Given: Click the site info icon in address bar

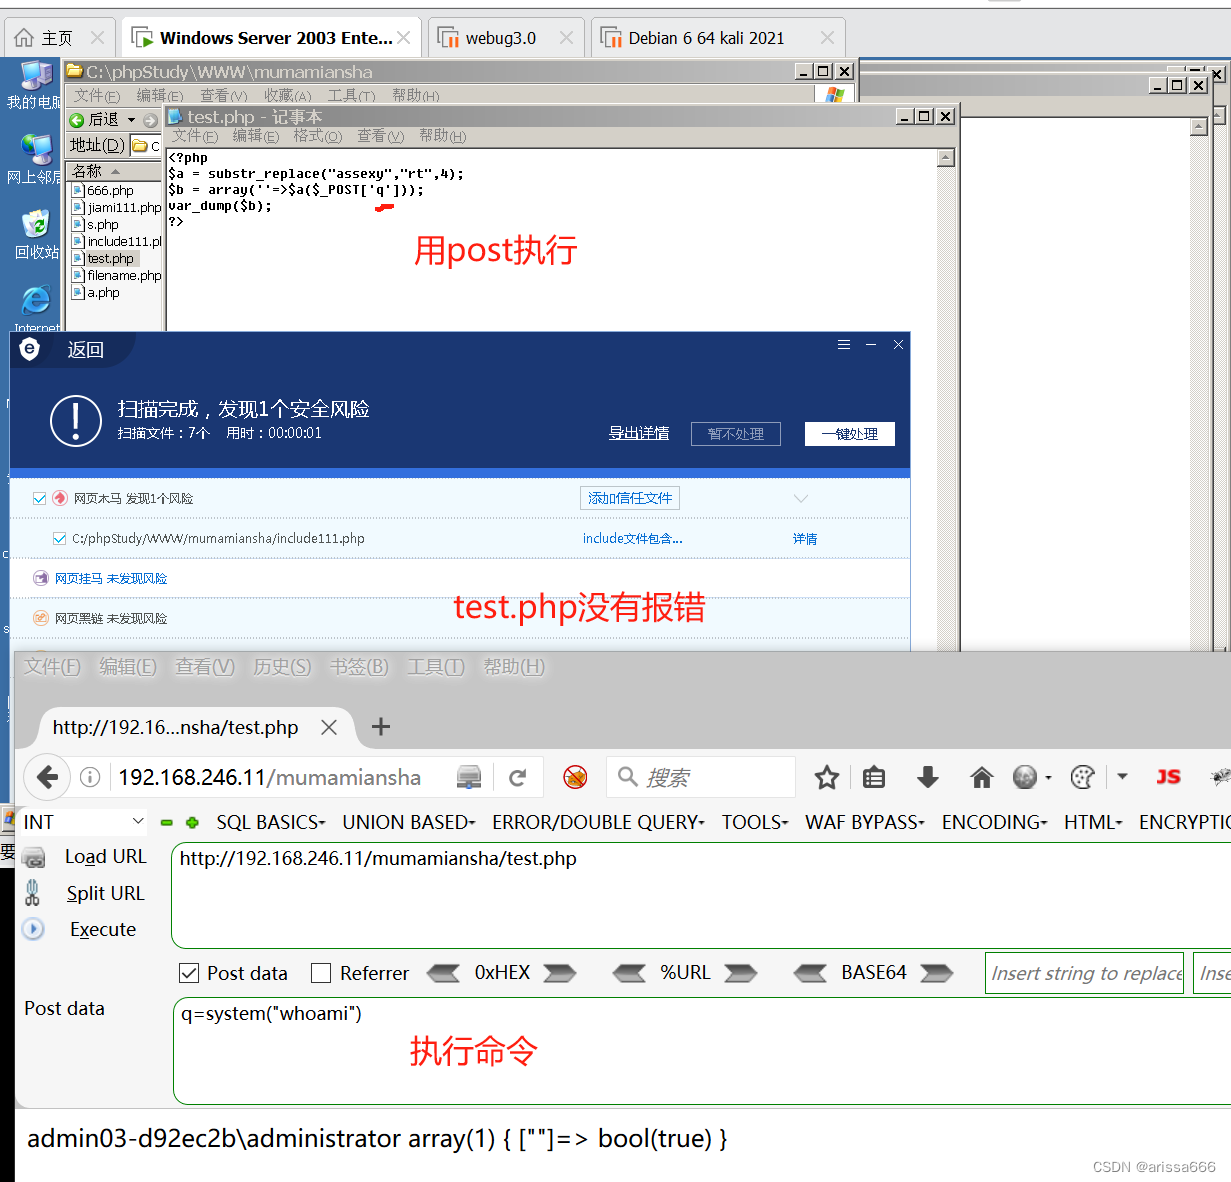Looking at the screenshot, I should [90, 777].
